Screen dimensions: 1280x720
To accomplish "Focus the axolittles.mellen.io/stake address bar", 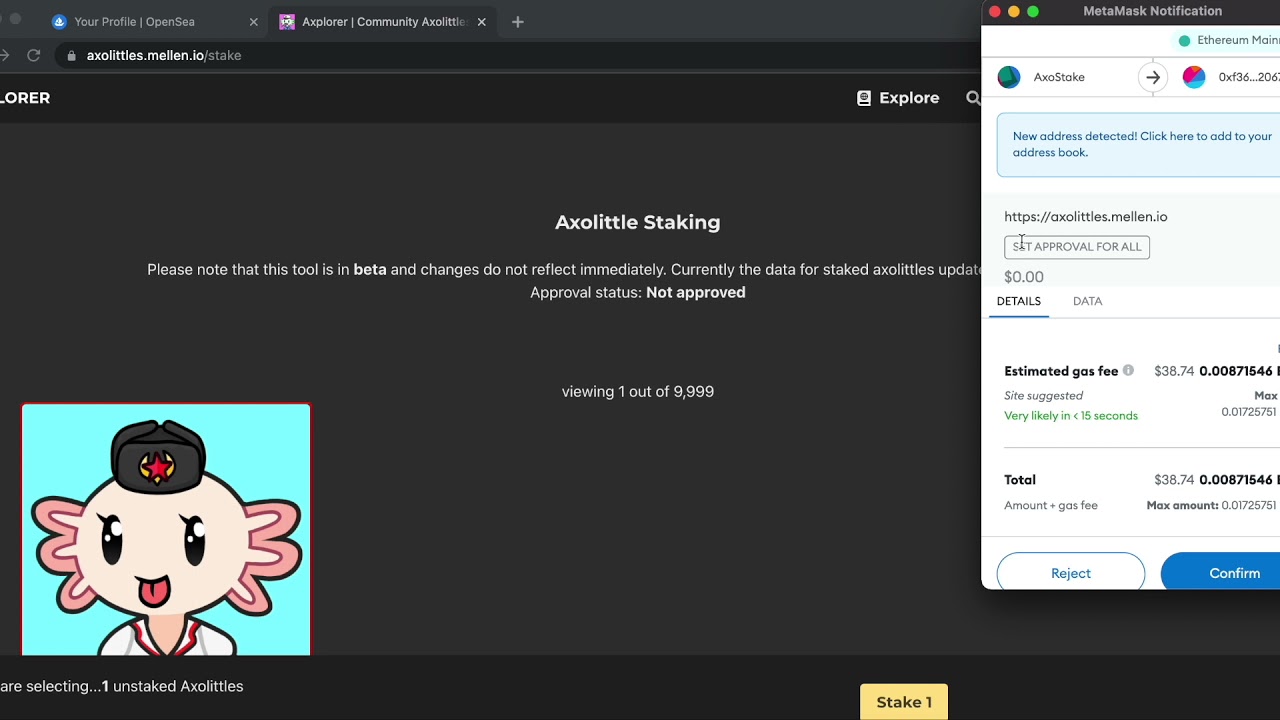I will (520, 56).
